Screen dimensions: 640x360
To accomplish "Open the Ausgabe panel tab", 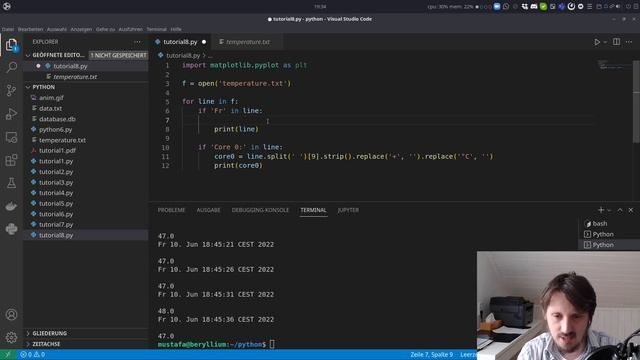I will point(208,210).
